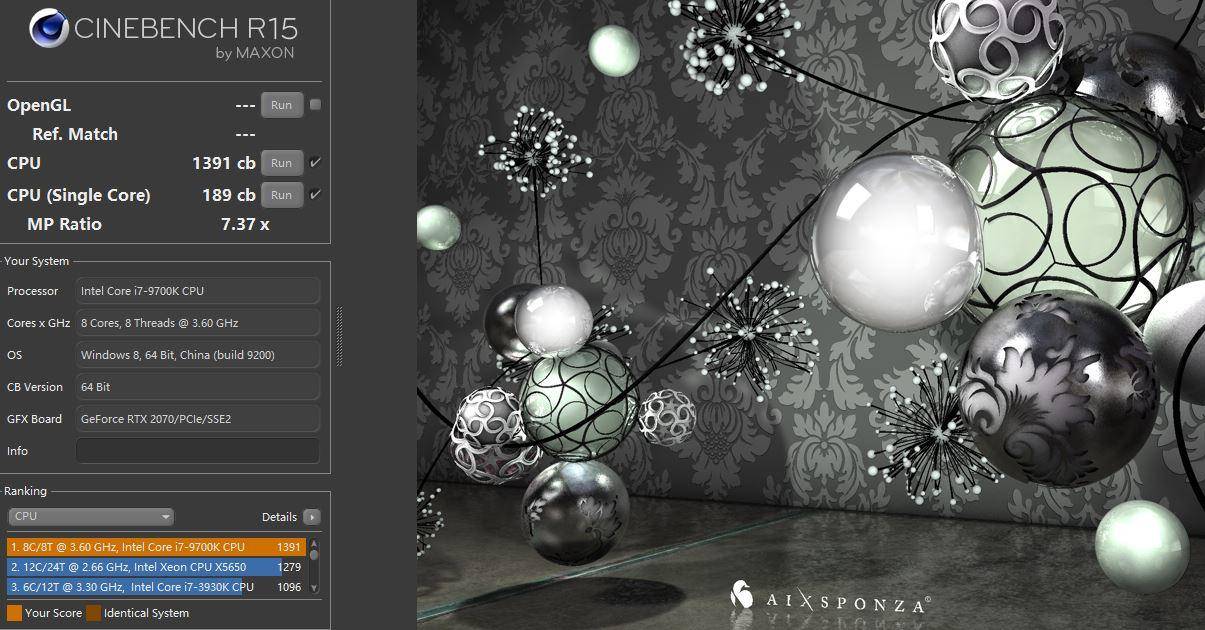
Task: Click the CB Version 64 Bit field
Action: (x=198, y=387)
